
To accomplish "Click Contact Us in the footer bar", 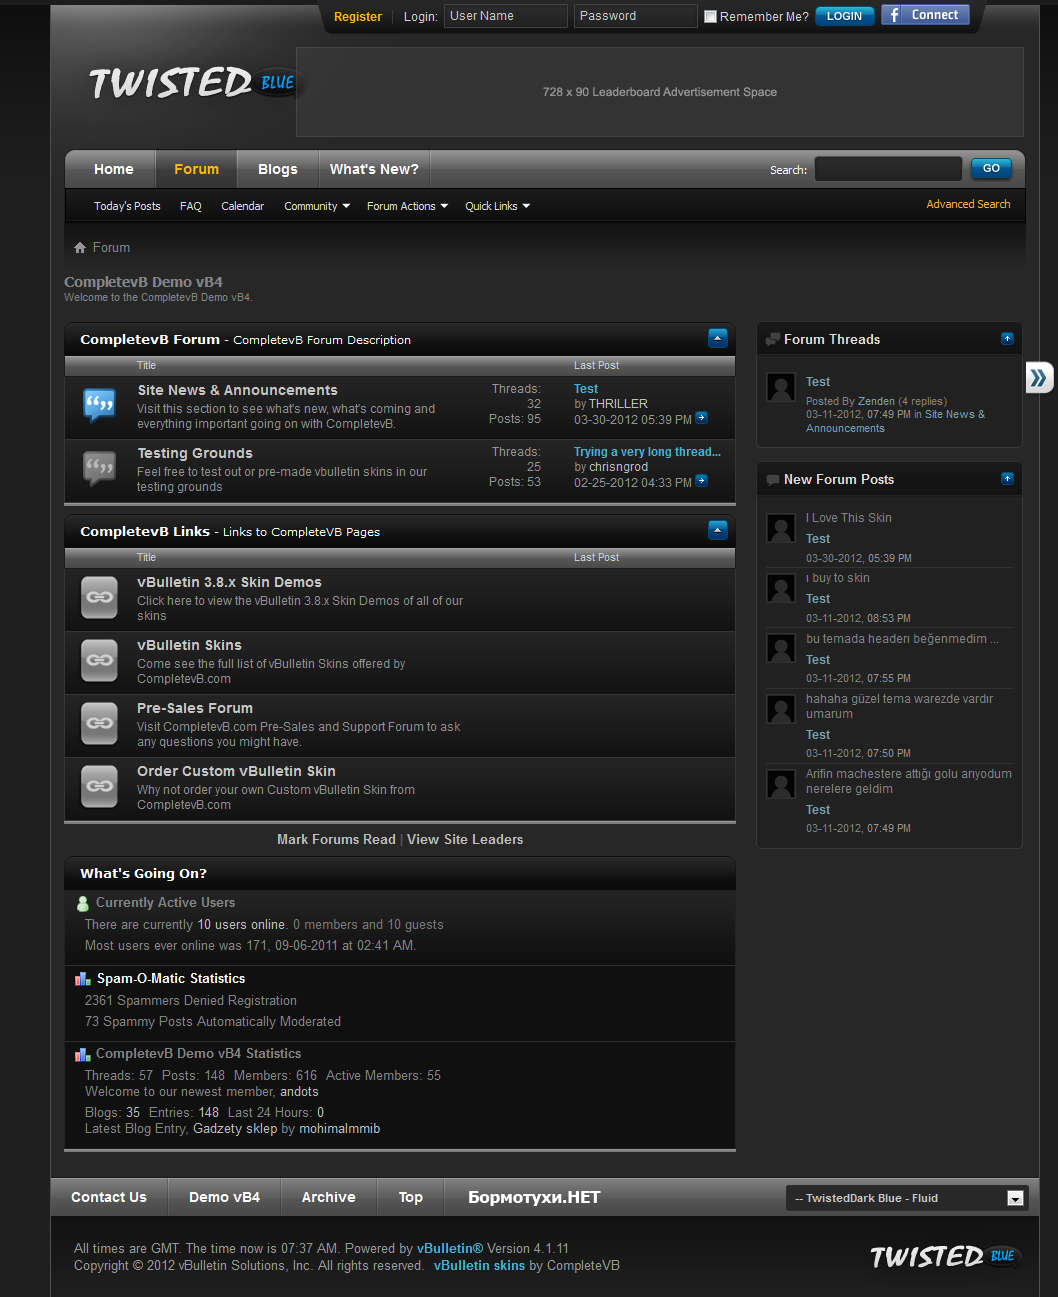I will coord(109,1197).
